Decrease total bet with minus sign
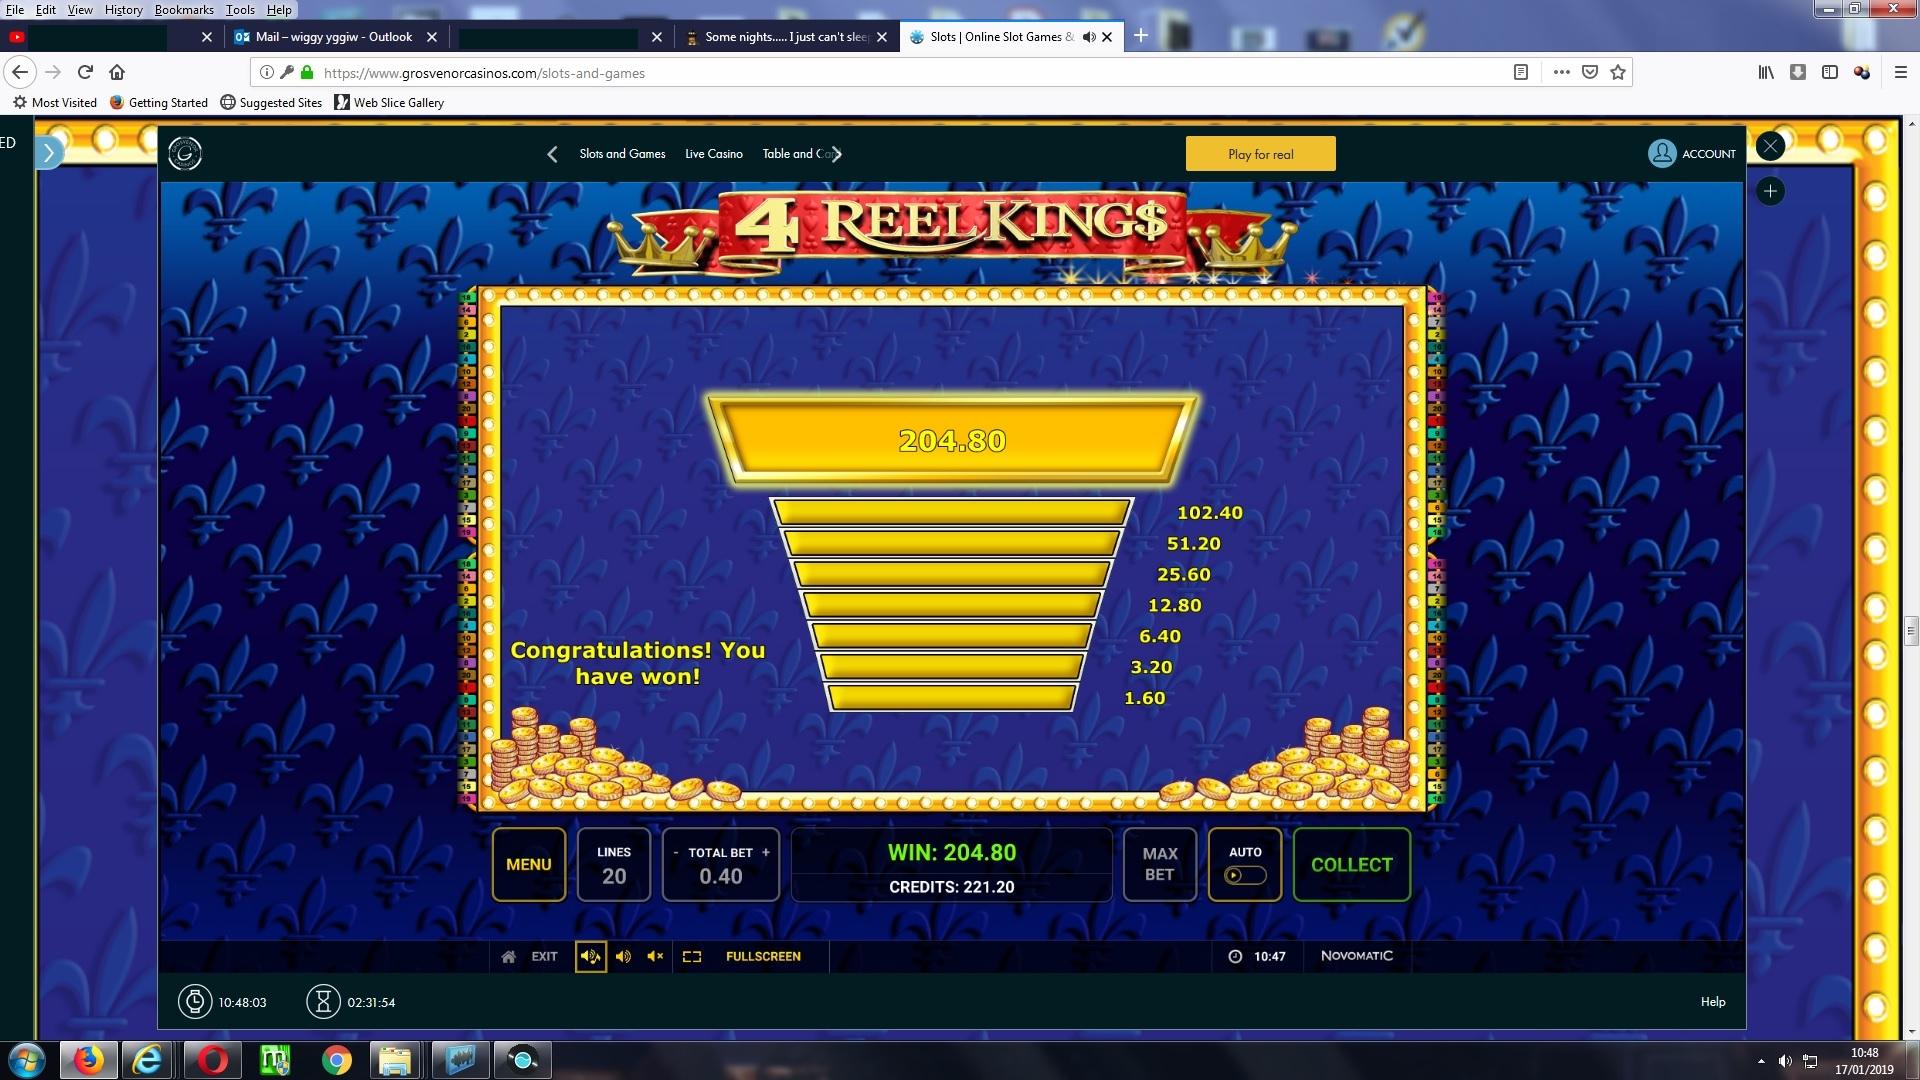Image resolution: width=1920 pixels, height=1080 pixels. click(x=676, y=853)
